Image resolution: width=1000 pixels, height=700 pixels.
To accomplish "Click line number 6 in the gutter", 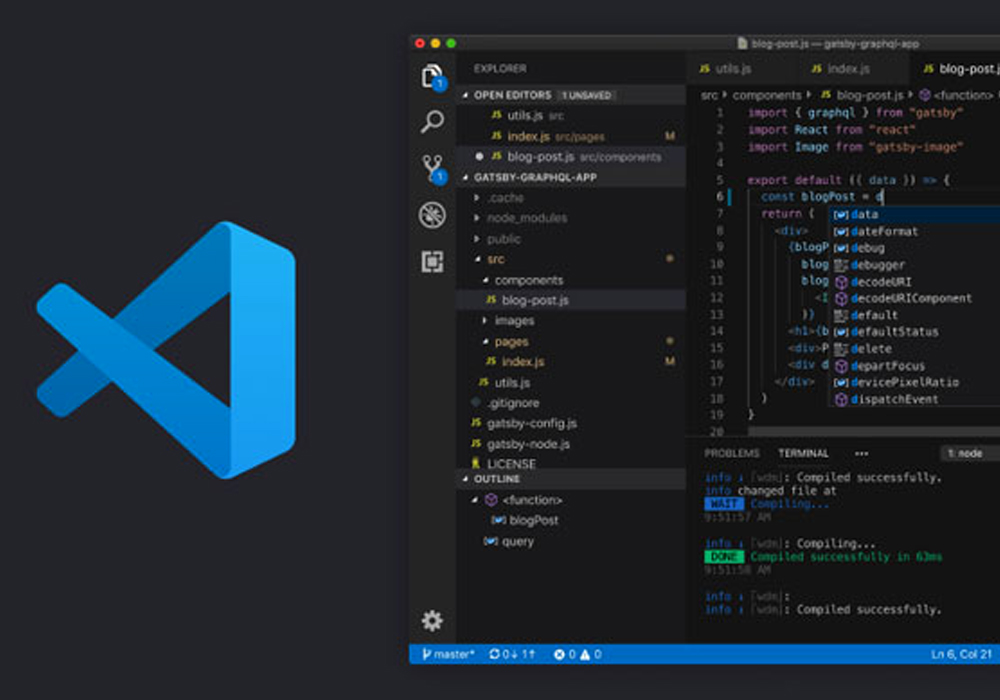I will coord(719,197).
